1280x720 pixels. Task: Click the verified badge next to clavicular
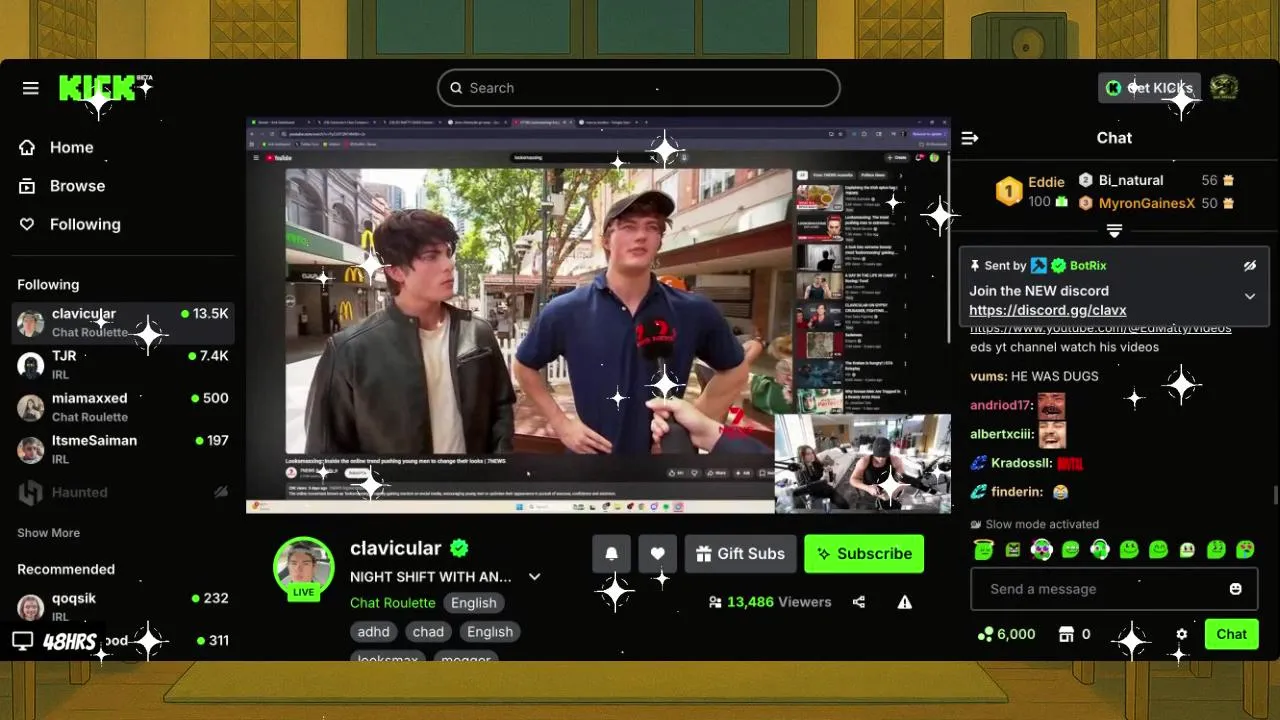459,548
